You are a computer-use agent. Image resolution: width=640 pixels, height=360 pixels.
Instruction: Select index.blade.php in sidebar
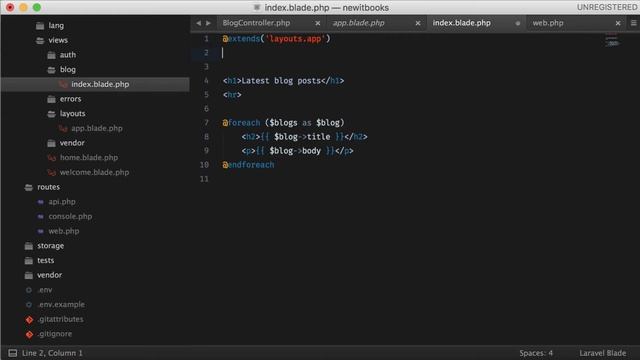(100, 84)
